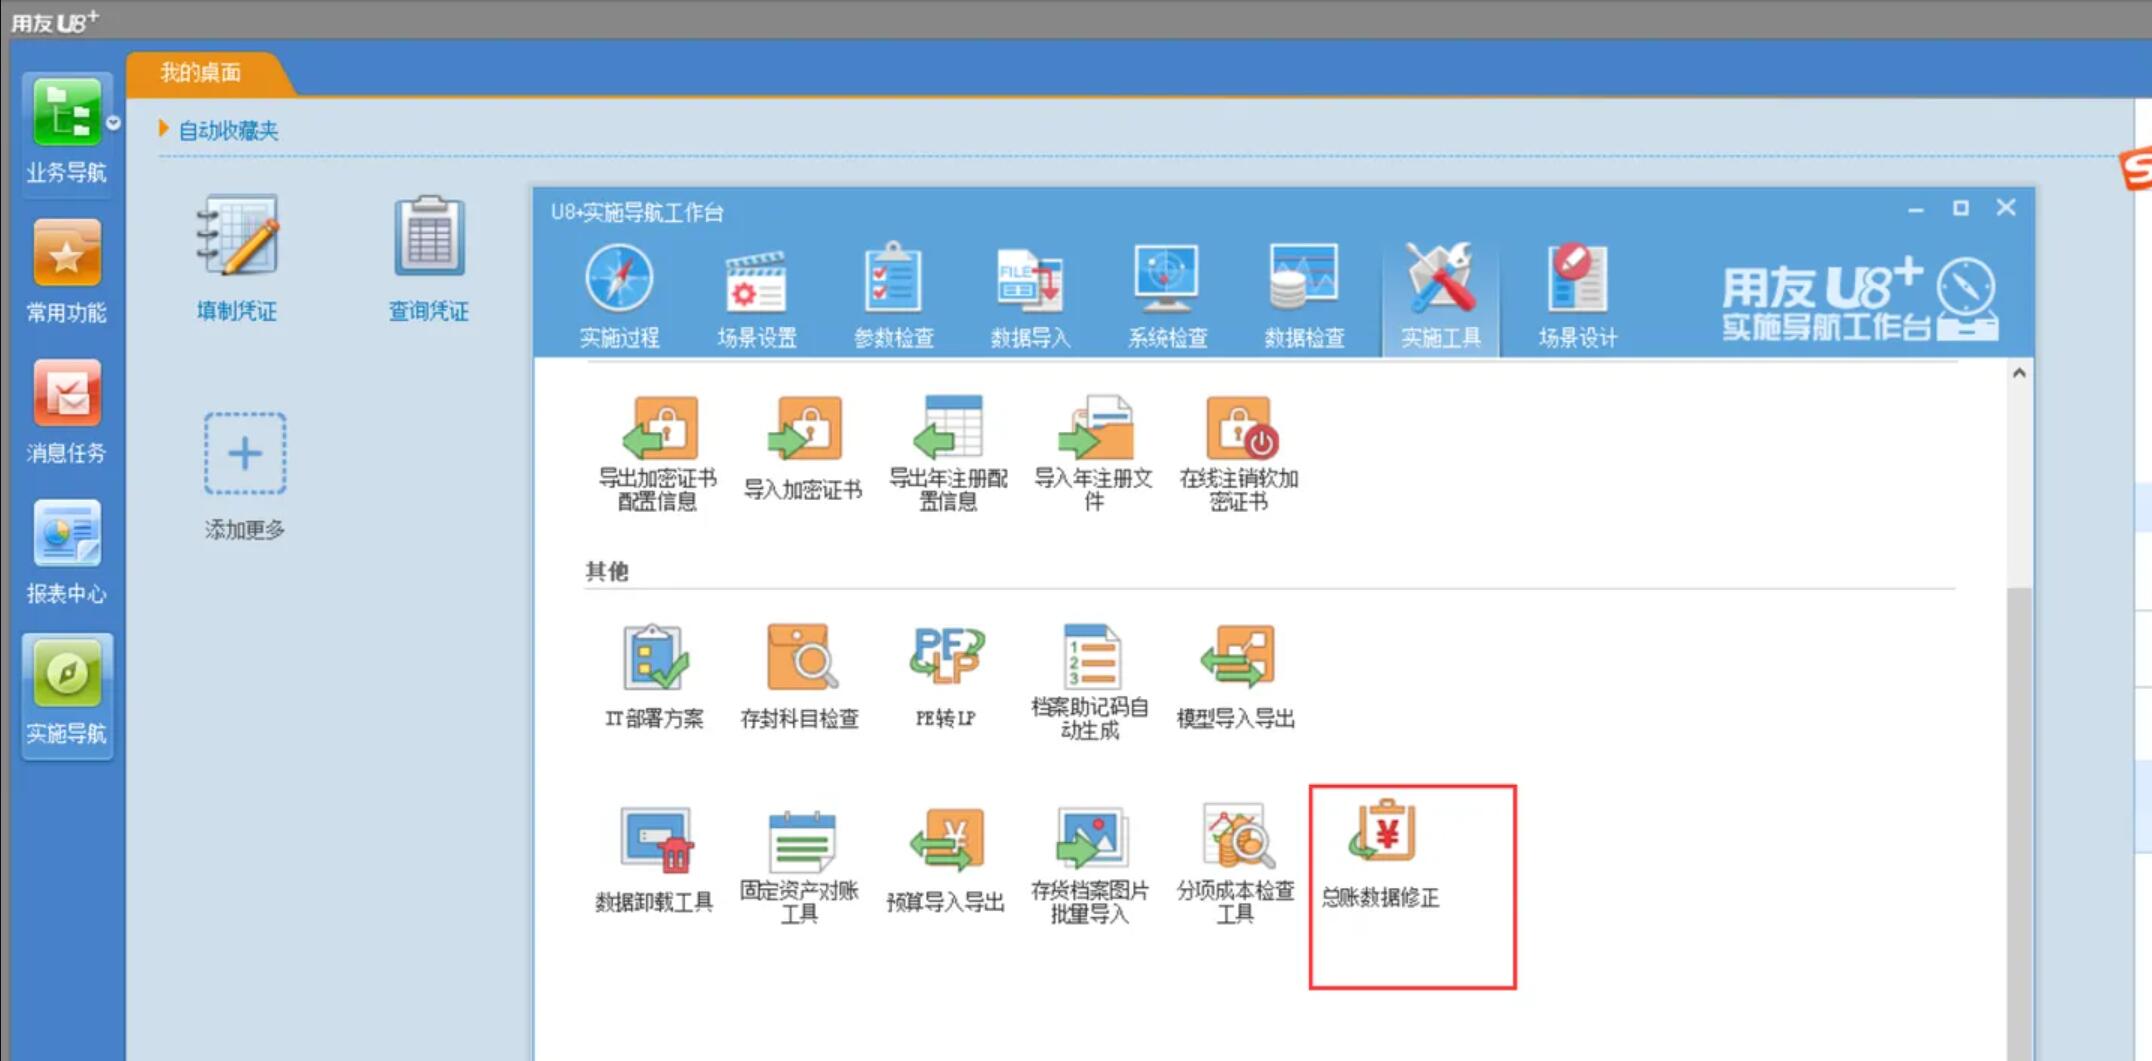This screenshot has width=2152, height=1061.
Task: Open the 分项成本检查工具 icon
Action: point(1236,865)
